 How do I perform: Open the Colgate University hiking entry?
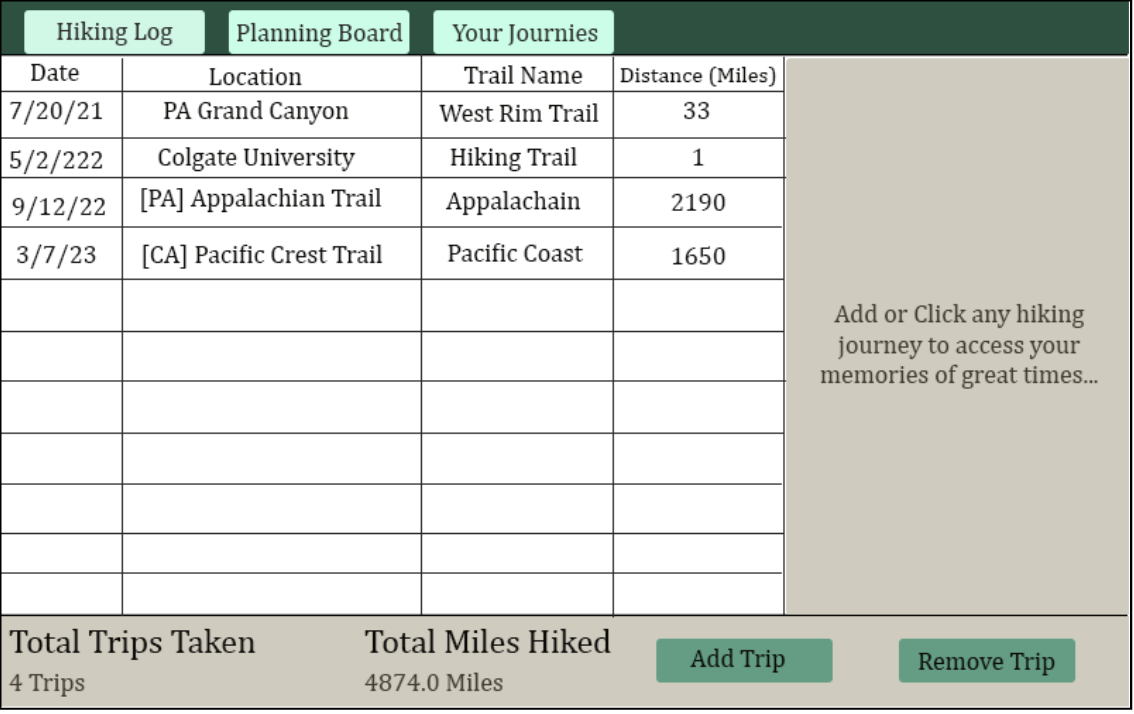pyautogui.click(x=270, y=158)
